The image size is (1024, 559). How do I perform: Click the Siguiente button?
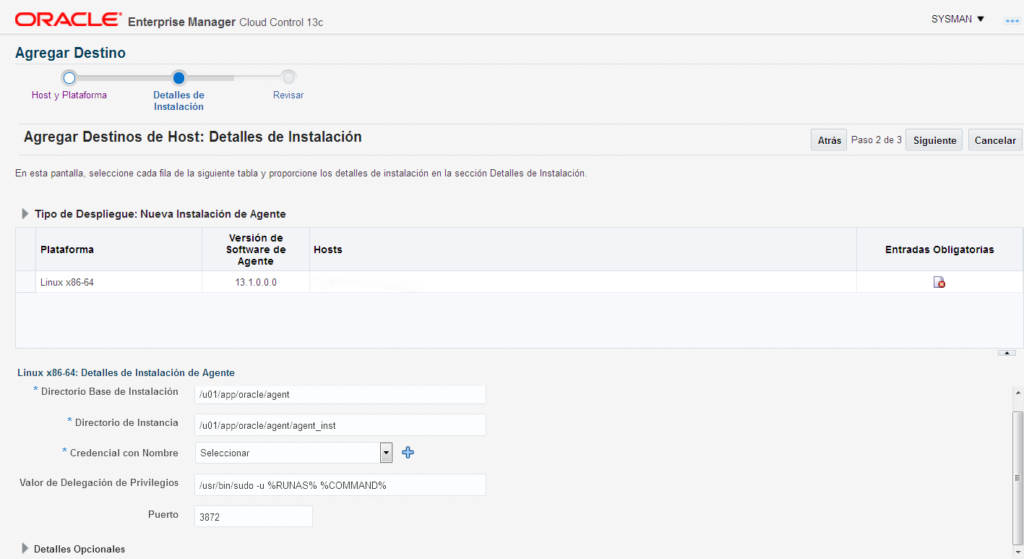point(934,140)
